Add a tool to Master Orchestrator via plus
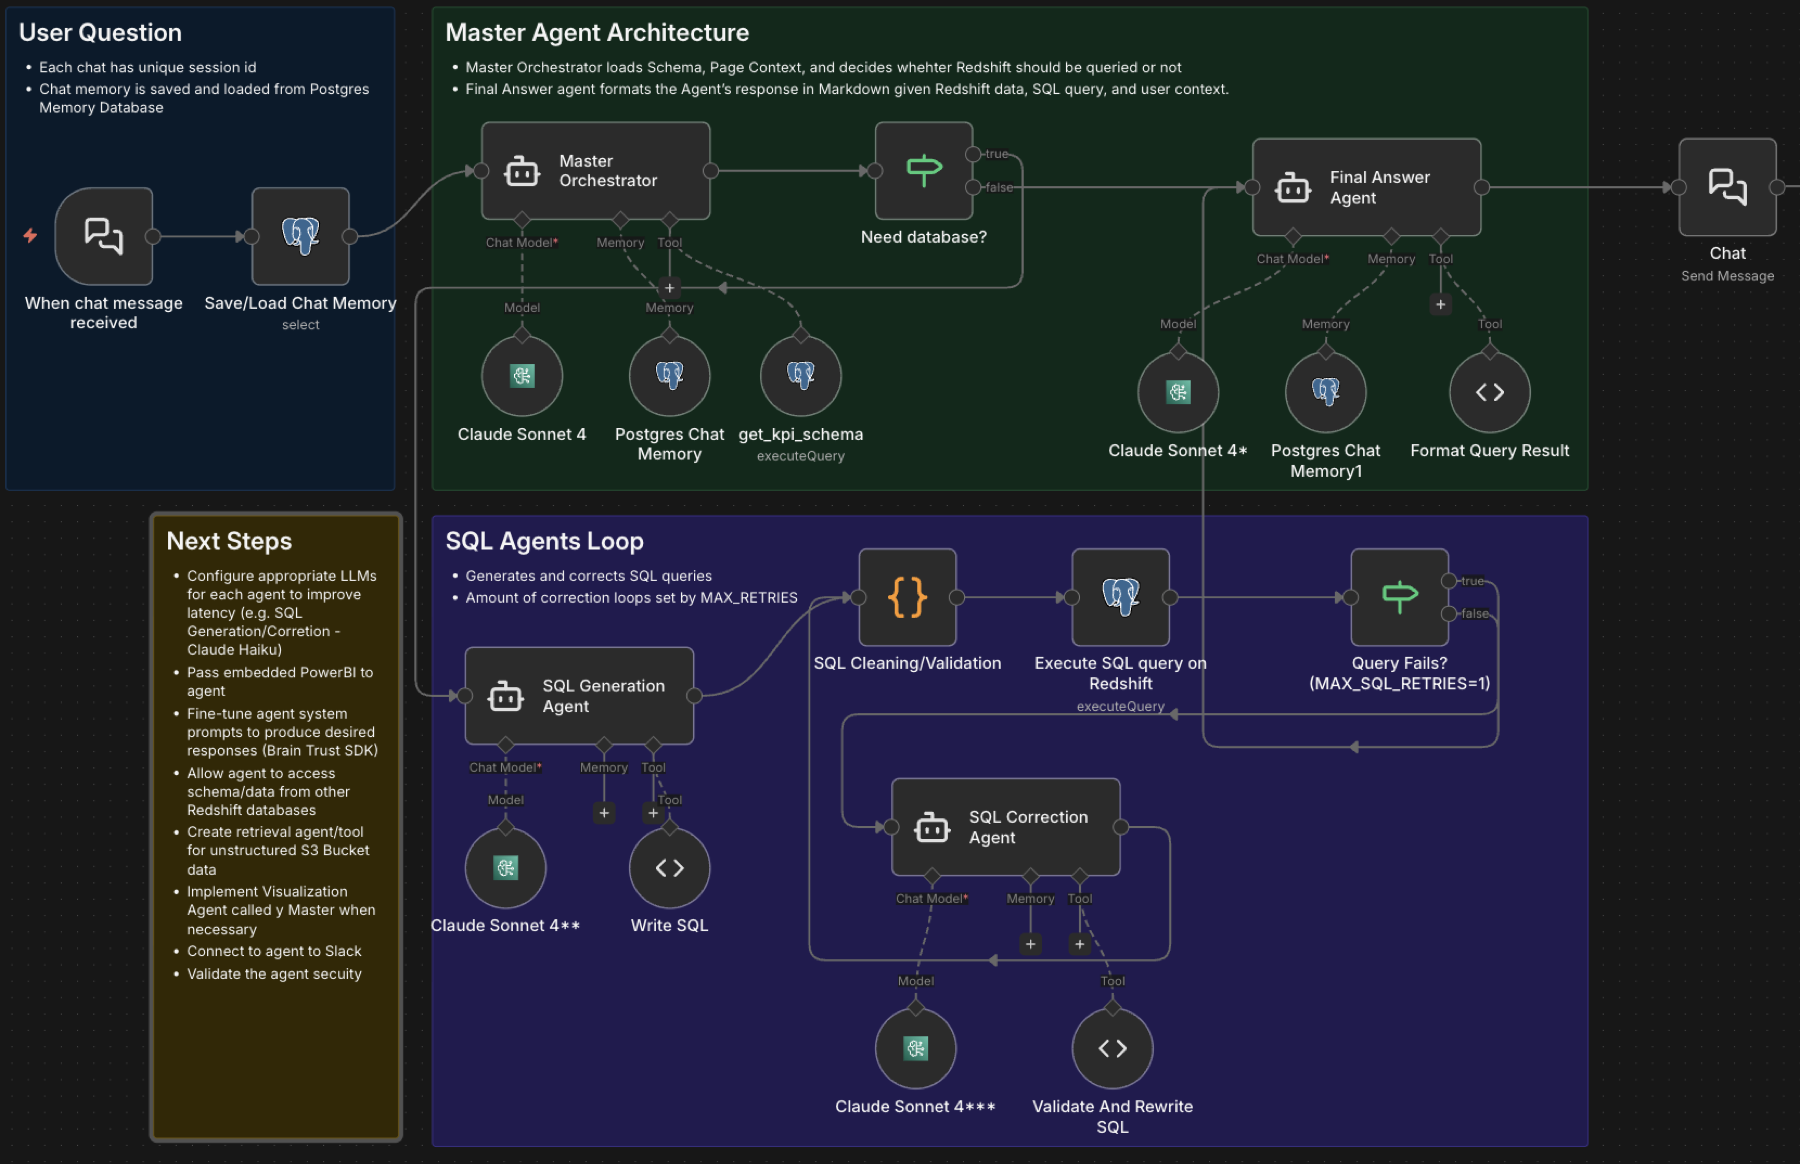 click(x=670, y=288)
